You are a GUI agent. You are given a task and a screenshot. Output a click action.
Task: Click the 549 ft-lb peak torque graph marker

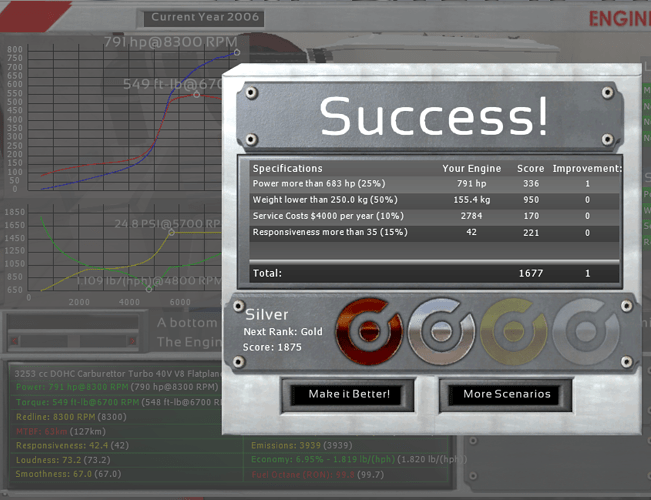pyautogui.click(x=197, y=95)
